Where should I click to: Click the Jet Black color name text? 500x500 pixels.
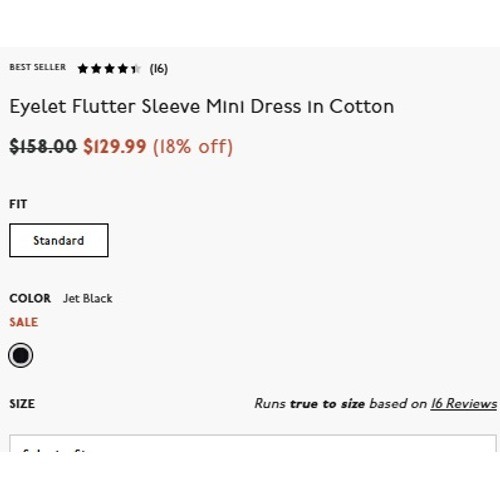coord(88,298)
